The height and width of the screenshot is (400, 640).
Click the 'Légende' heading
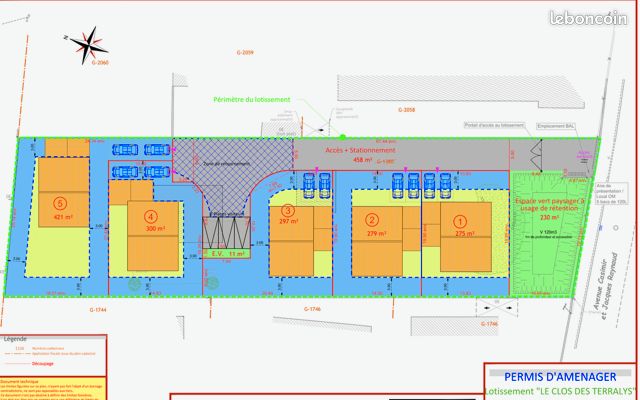tap(15, 339)
